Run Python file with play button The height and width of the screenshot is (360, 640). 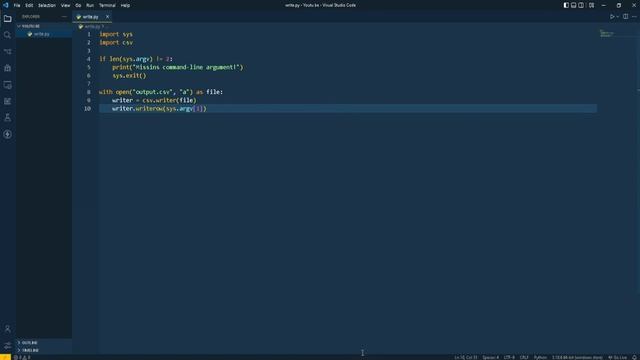point(612,17)
